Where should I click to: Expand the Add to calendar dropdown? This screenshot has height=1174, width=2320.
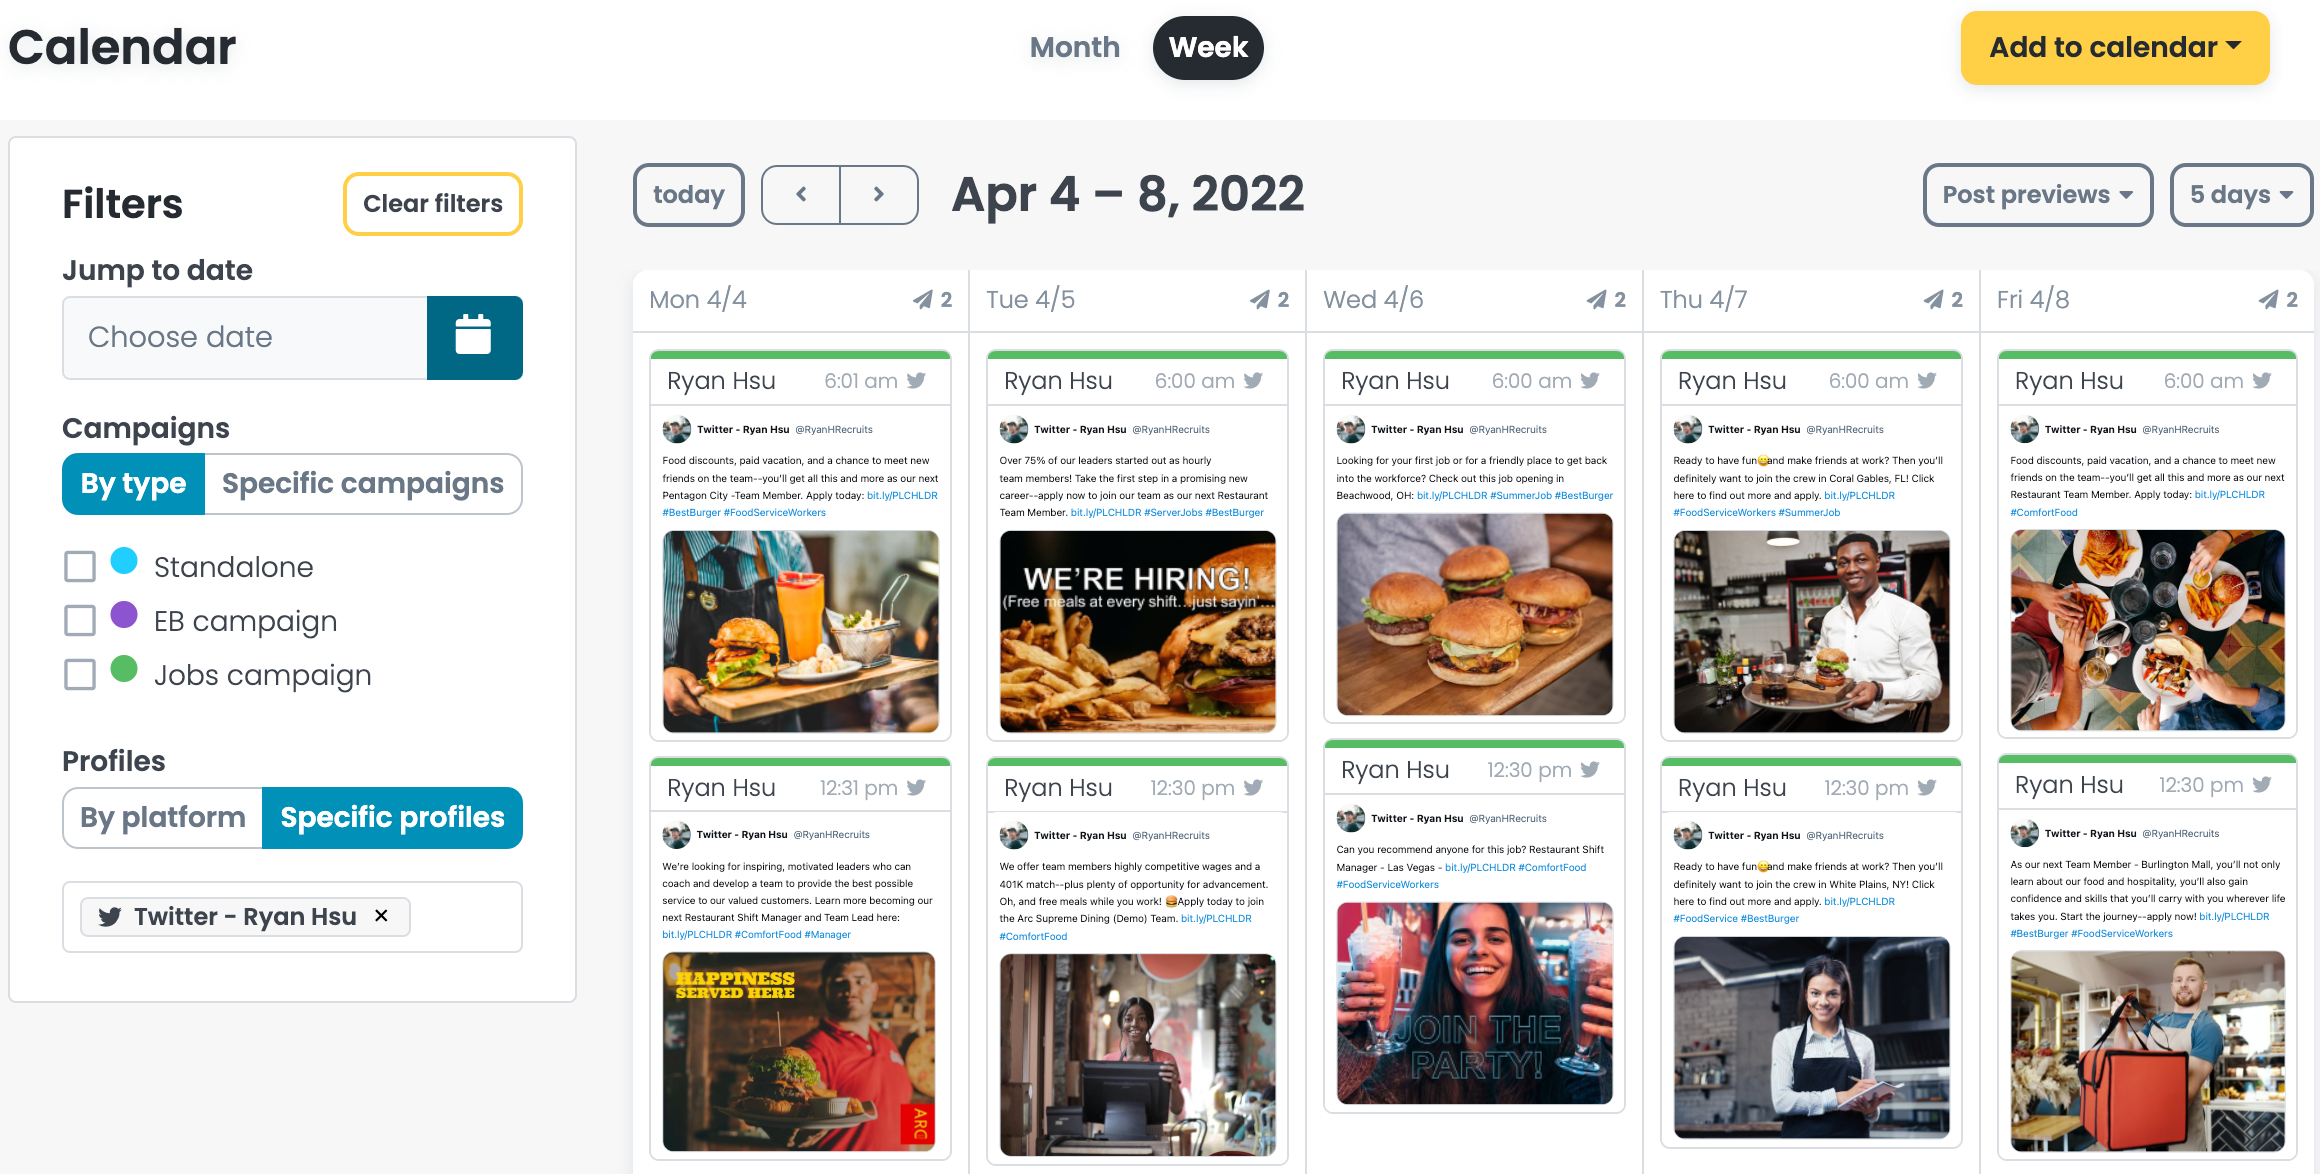pos(2114,48)
